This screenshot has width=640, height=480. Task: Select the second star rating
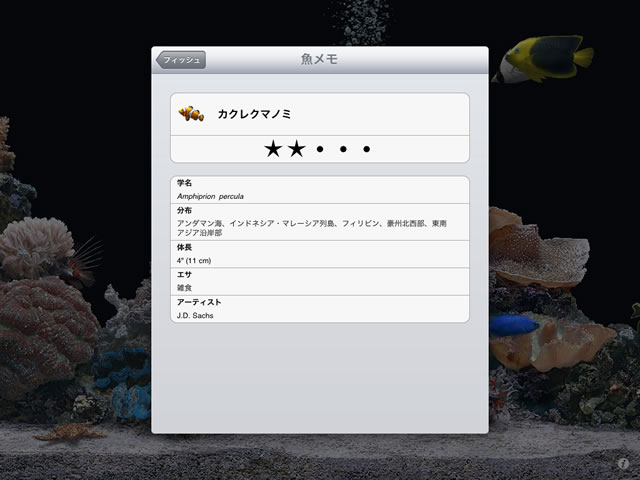click(297, 149)
